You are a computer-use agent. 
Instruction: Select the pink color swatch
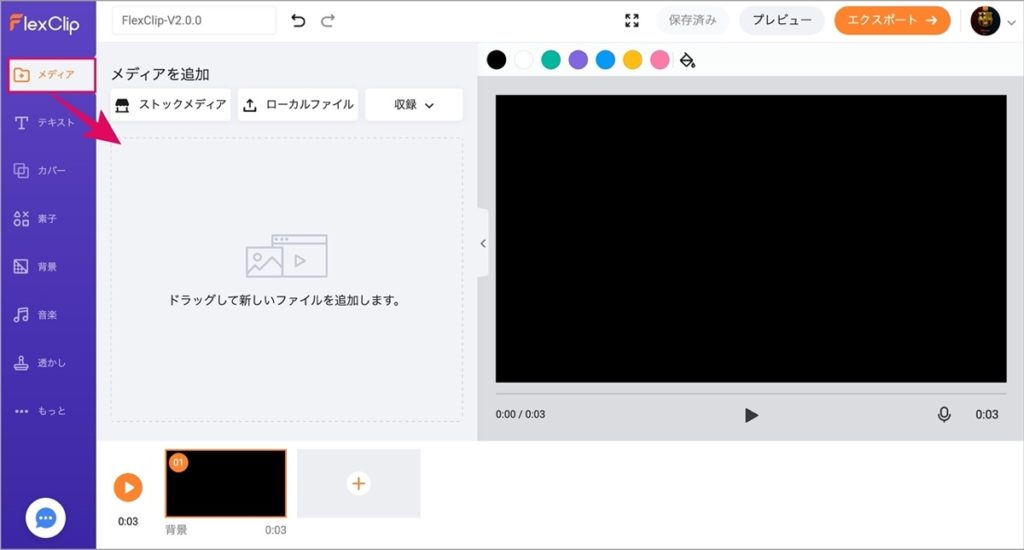tap(660, 60)
